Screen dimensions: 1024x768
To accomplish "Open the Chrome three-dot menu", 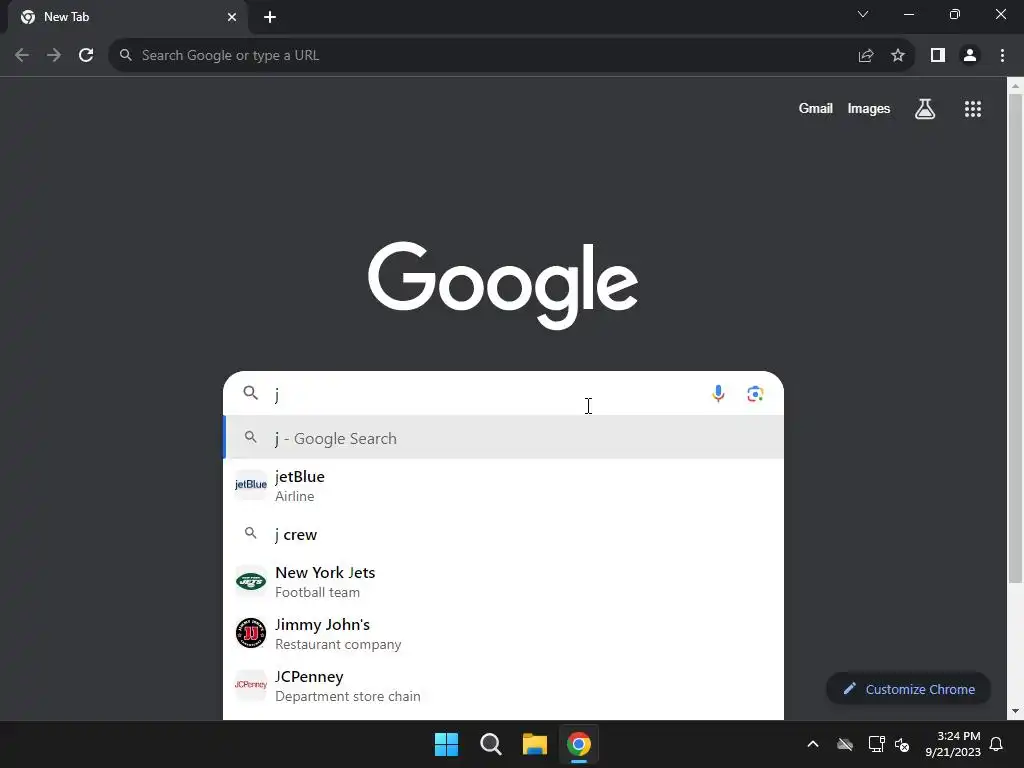I will coord(1002,56).
